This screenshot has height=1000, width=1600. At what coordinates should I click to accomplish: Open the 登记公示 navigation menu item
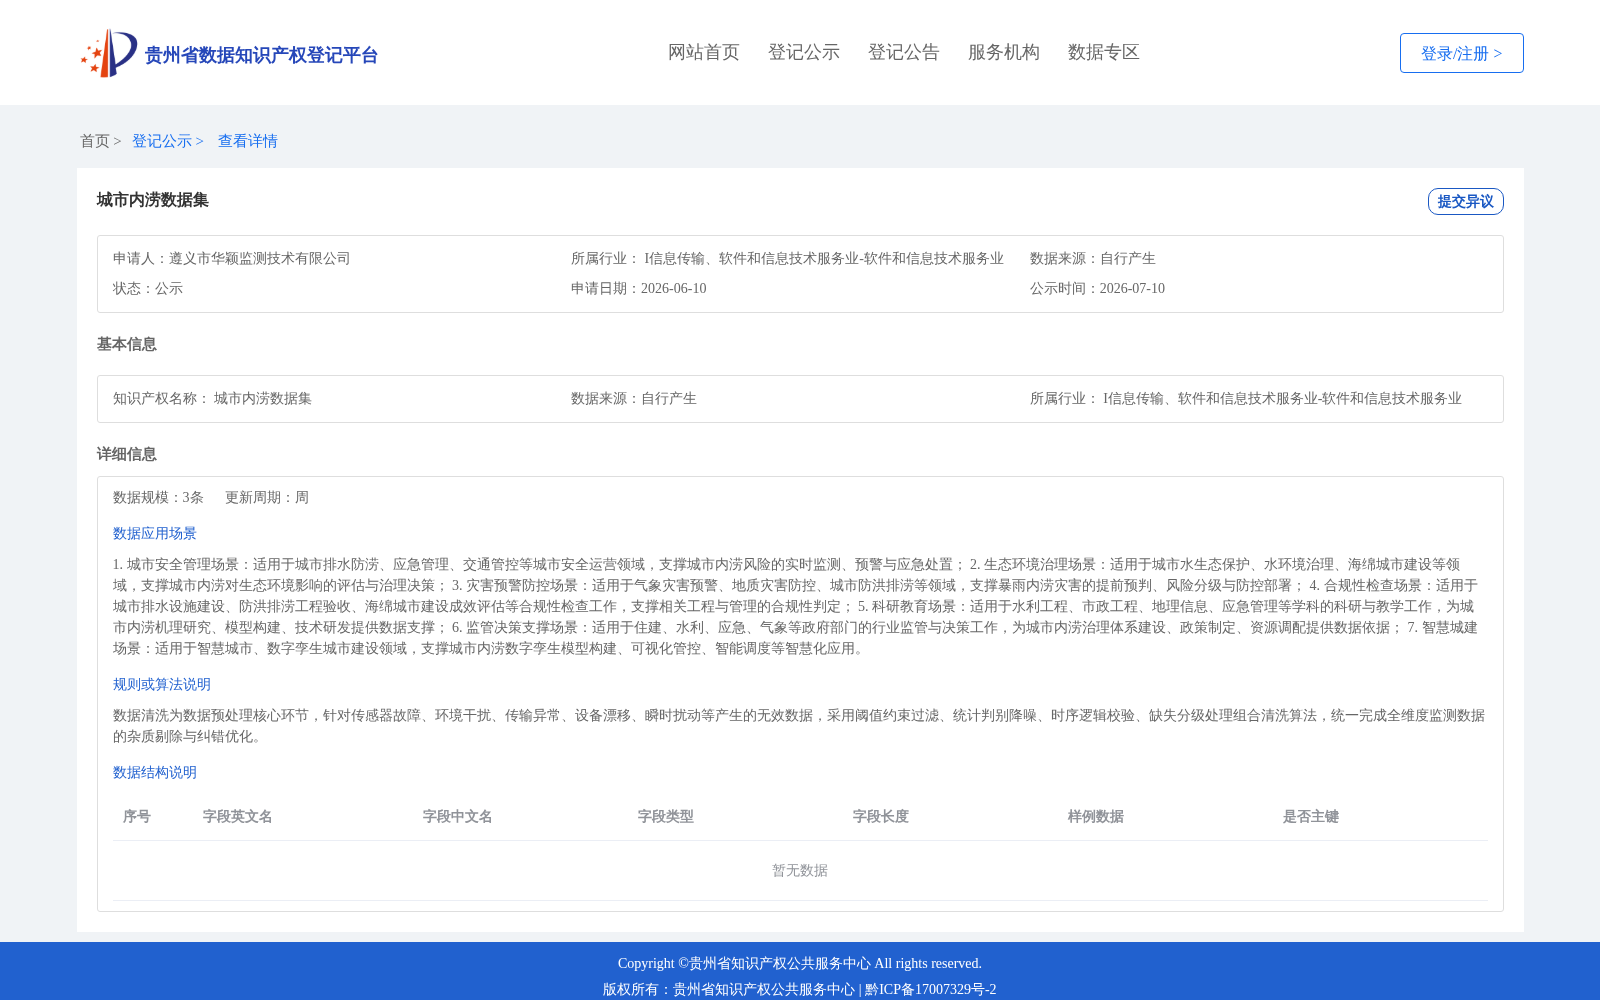pos(804,52)
